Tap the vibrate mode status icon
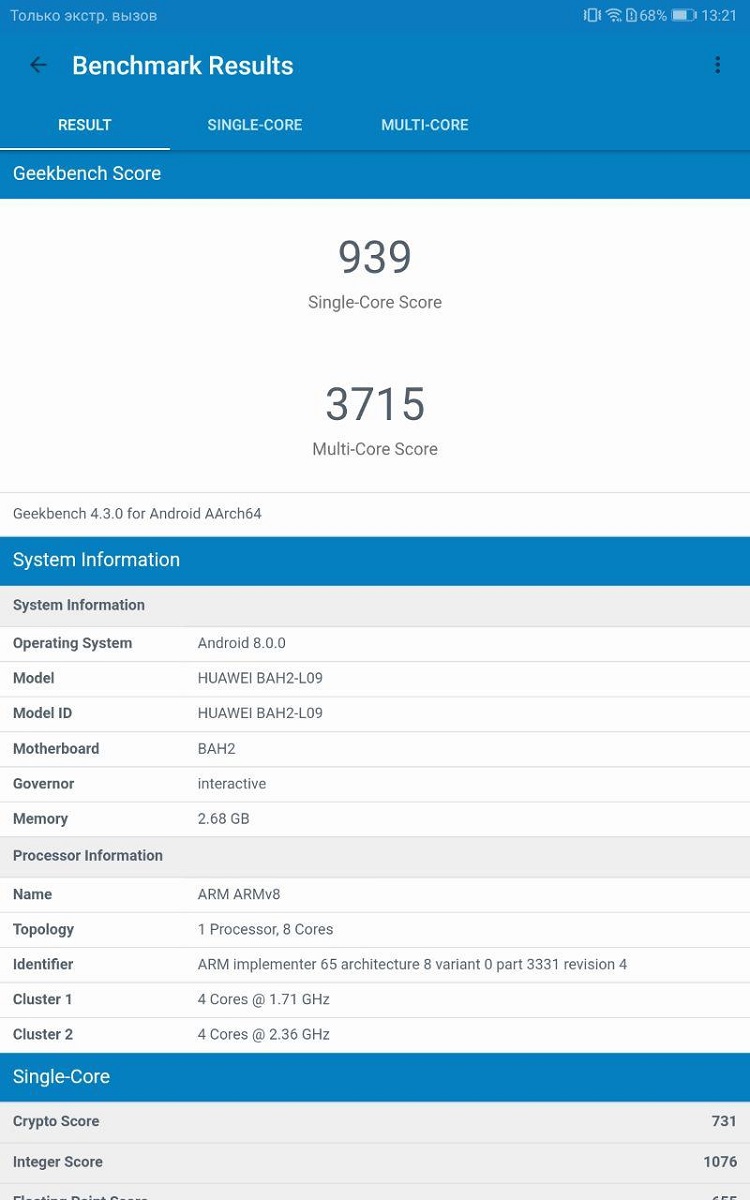This screenshot has width=750, height=1200. pyautogui.click(x=592, y=15)
